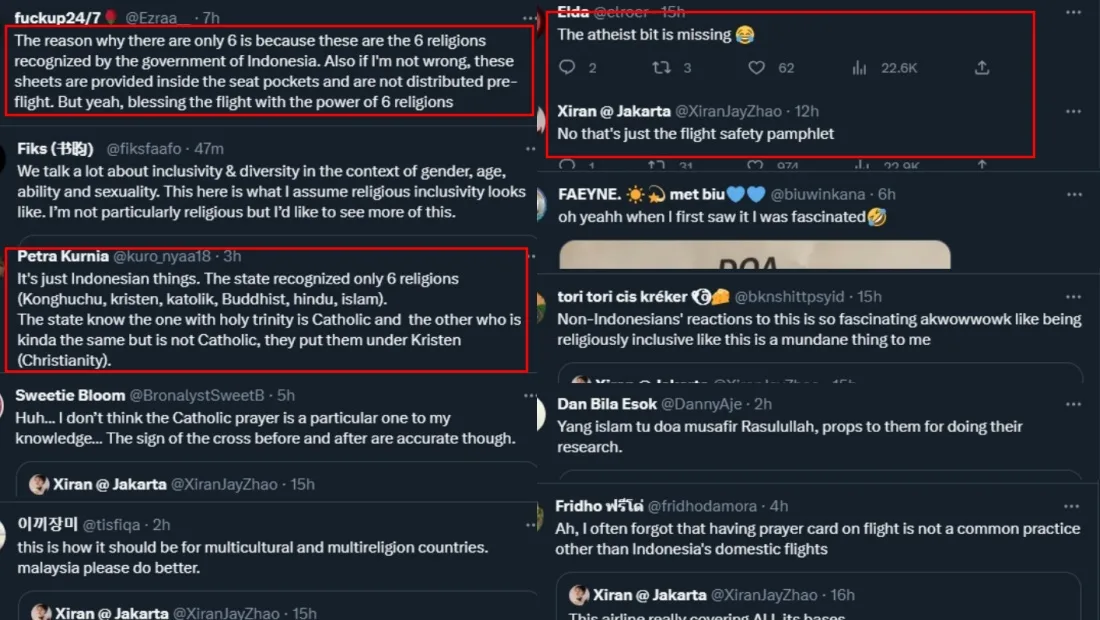Click more options on Dan Bila Esok's tweet
The width and height of the screenshot is (1100, 620).
click(1073, 404)
